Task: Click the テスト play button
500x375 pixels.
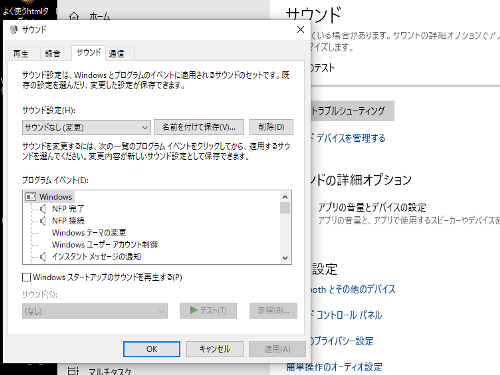Action: [x=208, y=311]
